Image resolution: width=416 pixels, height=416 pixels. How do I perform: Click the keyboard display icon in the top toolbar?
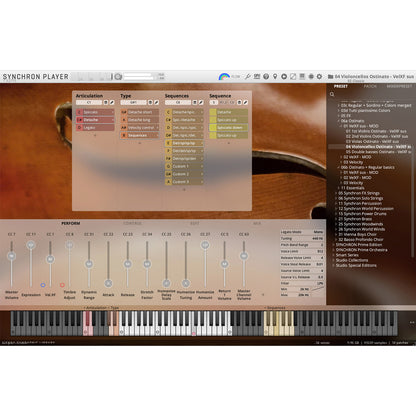(x=257, y=77)
